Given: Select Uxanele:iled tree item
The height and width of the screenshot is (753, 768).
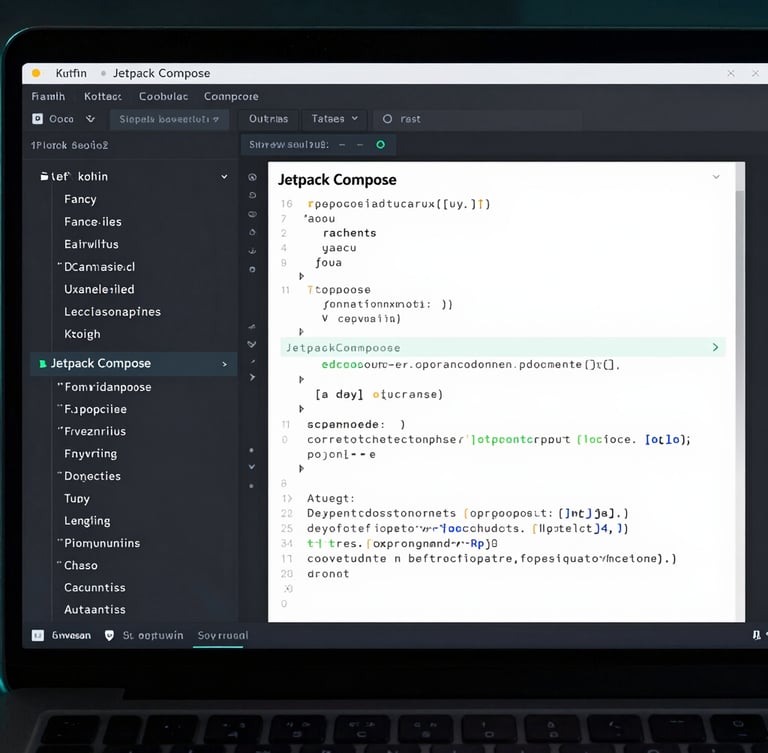Looking at the screenshot, I should point(99,290).
